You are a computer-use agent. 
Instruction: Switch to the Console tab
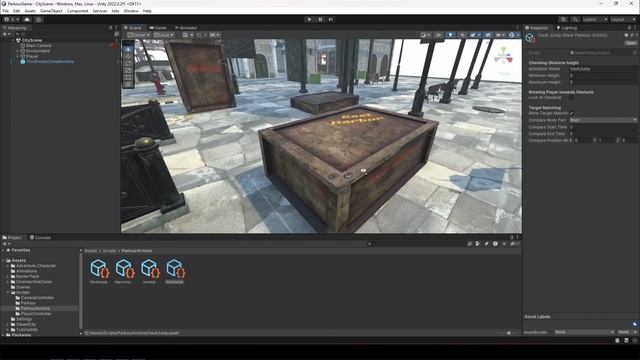[40, 237]
